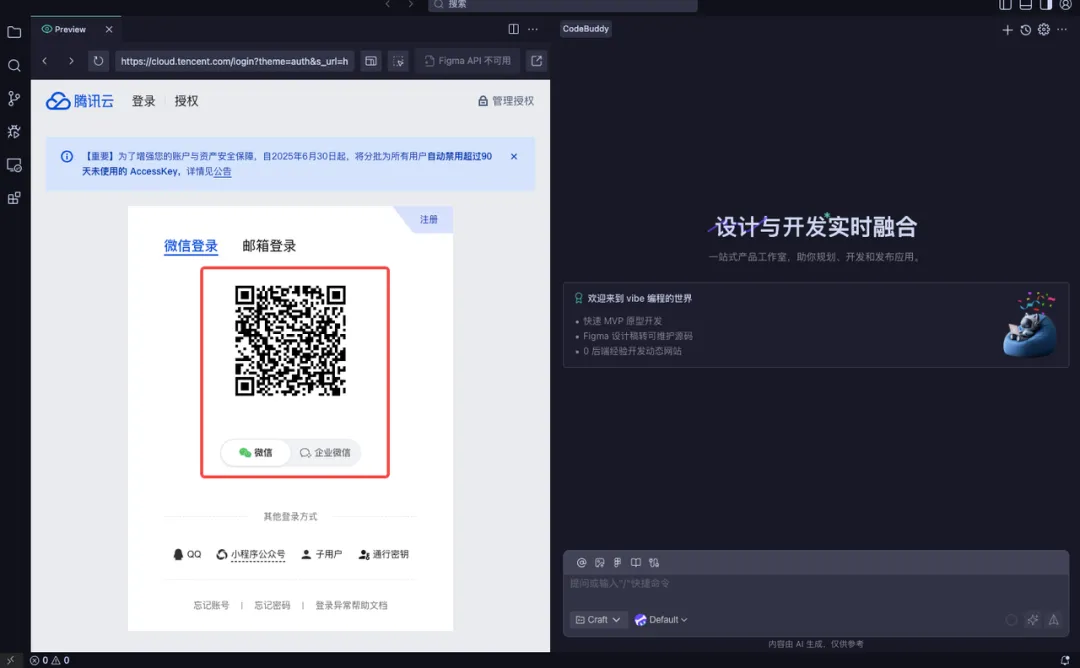Click the responsive layout icon beside URL bar
This screenshot has height=668, width=1080.
pos(371,61)
